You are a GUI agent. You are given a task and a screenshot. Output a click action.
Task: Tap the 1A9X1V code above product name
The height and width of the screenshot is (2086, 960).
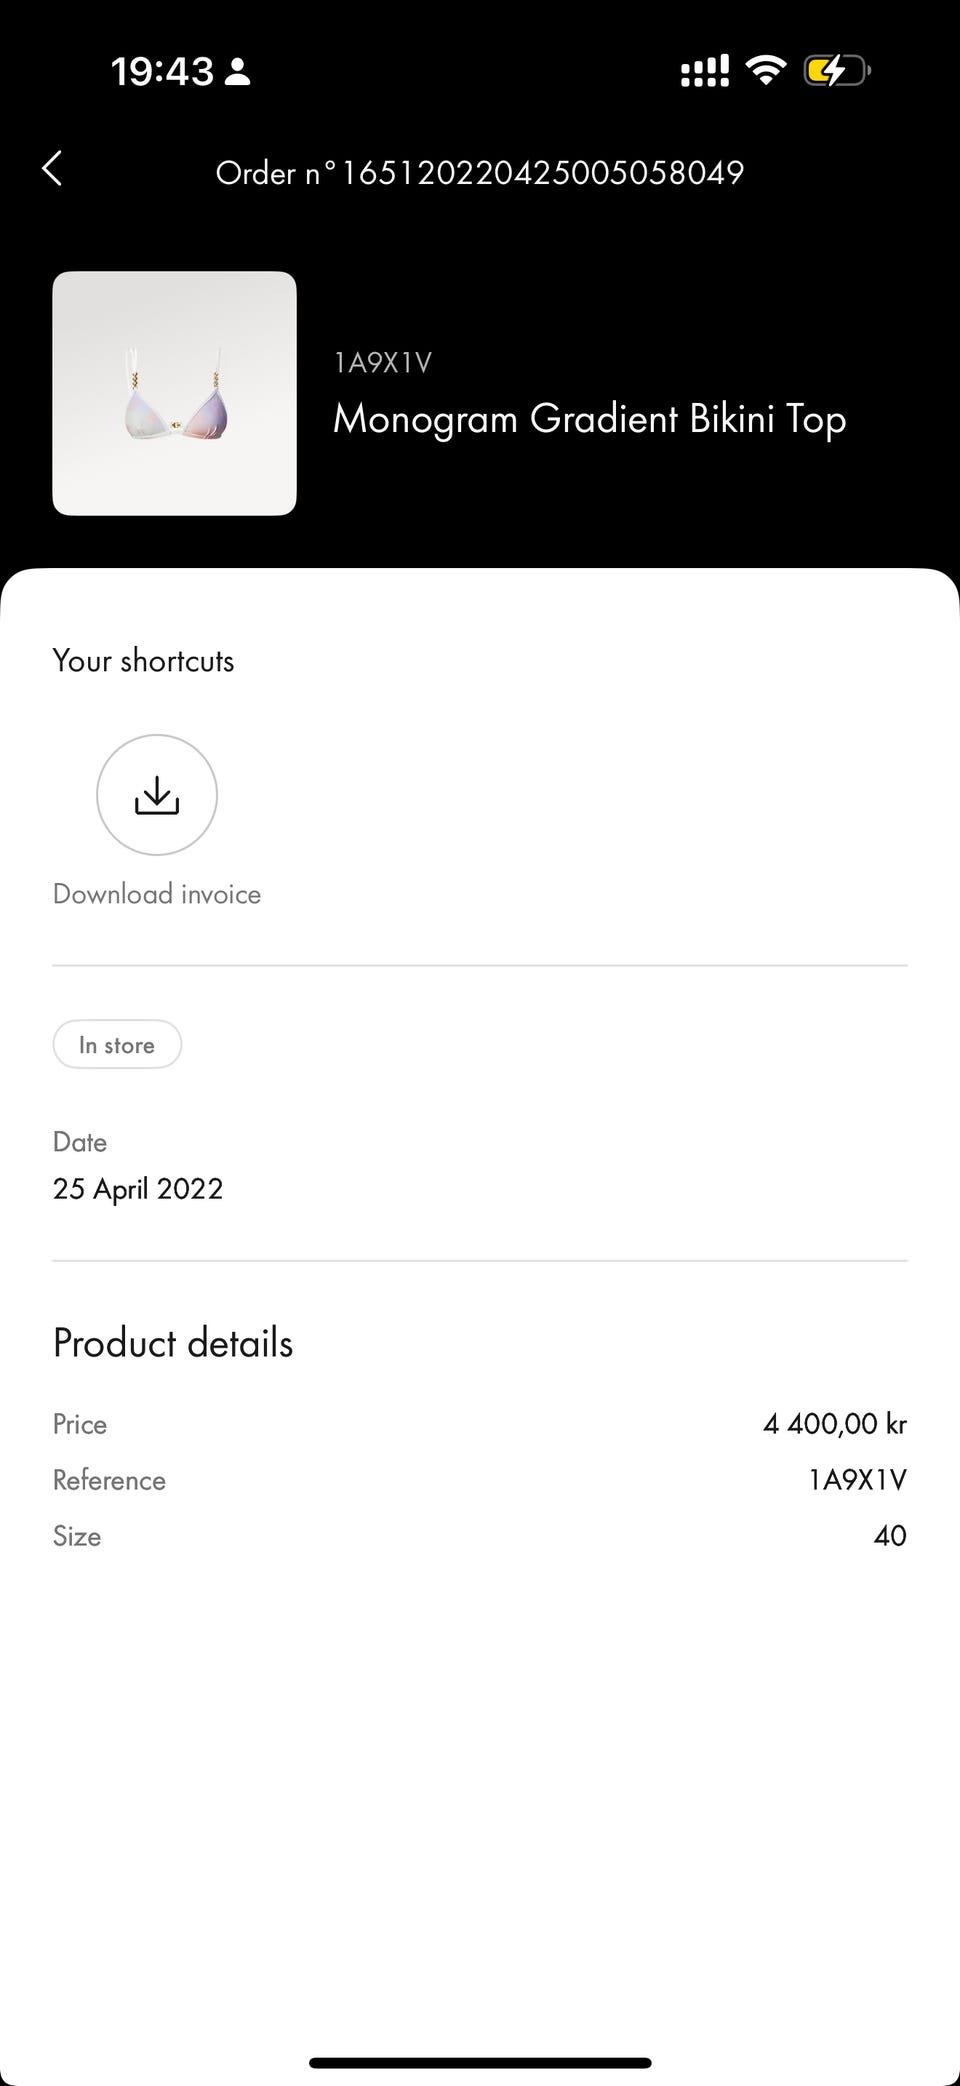pos(383,363)
